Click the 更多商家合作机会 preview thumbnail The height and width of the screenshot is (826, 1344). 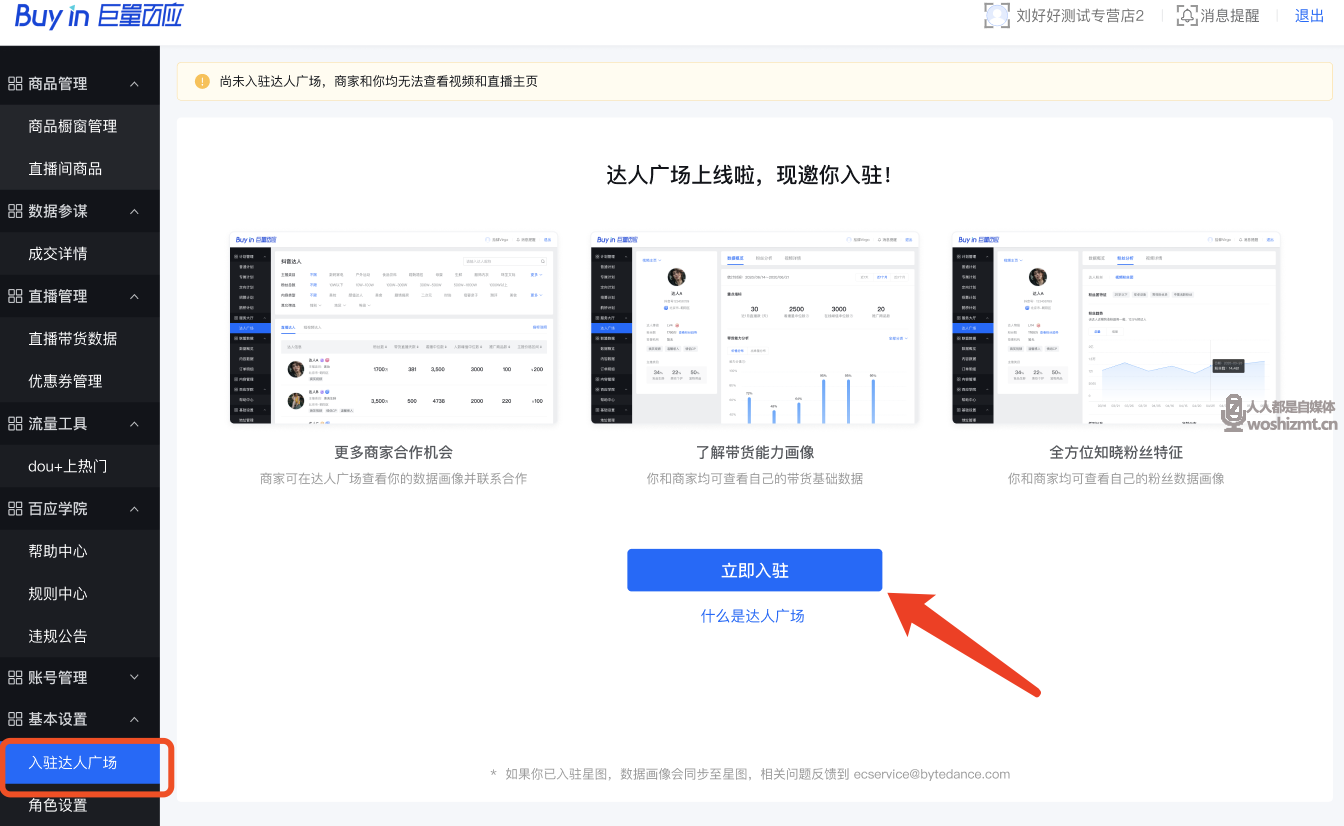[x=394, y=328]
